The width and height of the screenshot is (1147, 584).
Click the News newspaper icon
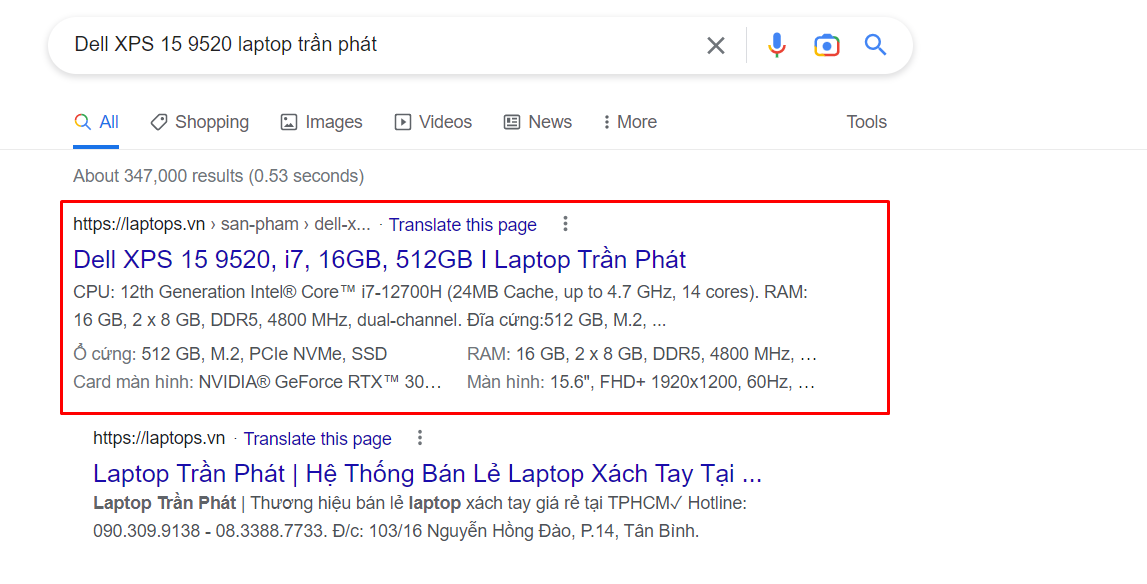click(511, 121)
